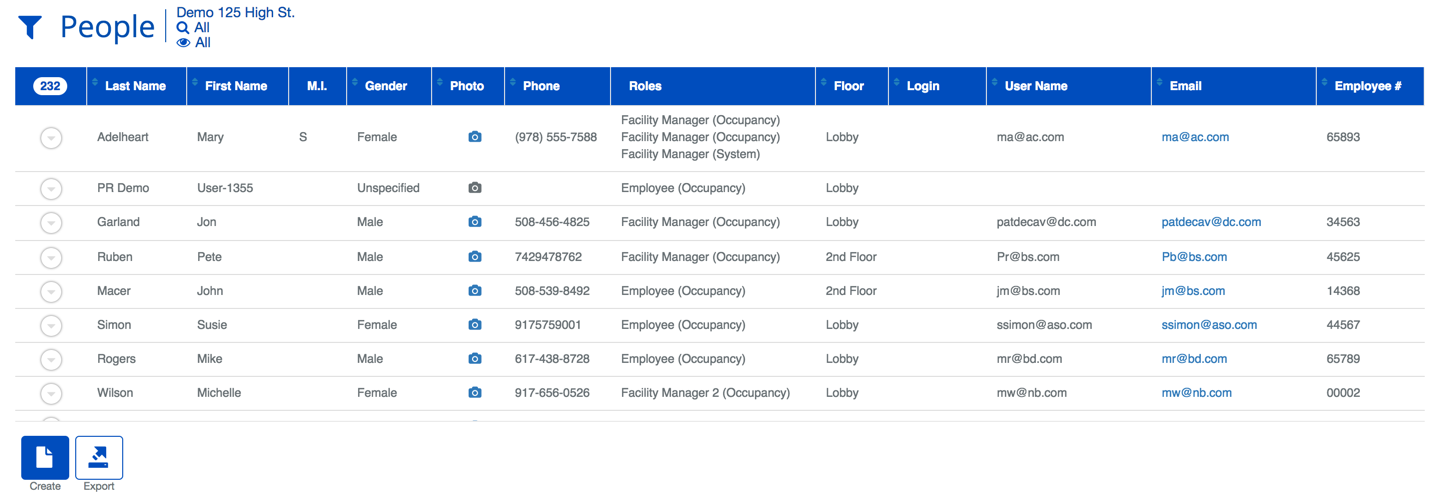
Task: Sort by First Name column
Action: (236, 86)
